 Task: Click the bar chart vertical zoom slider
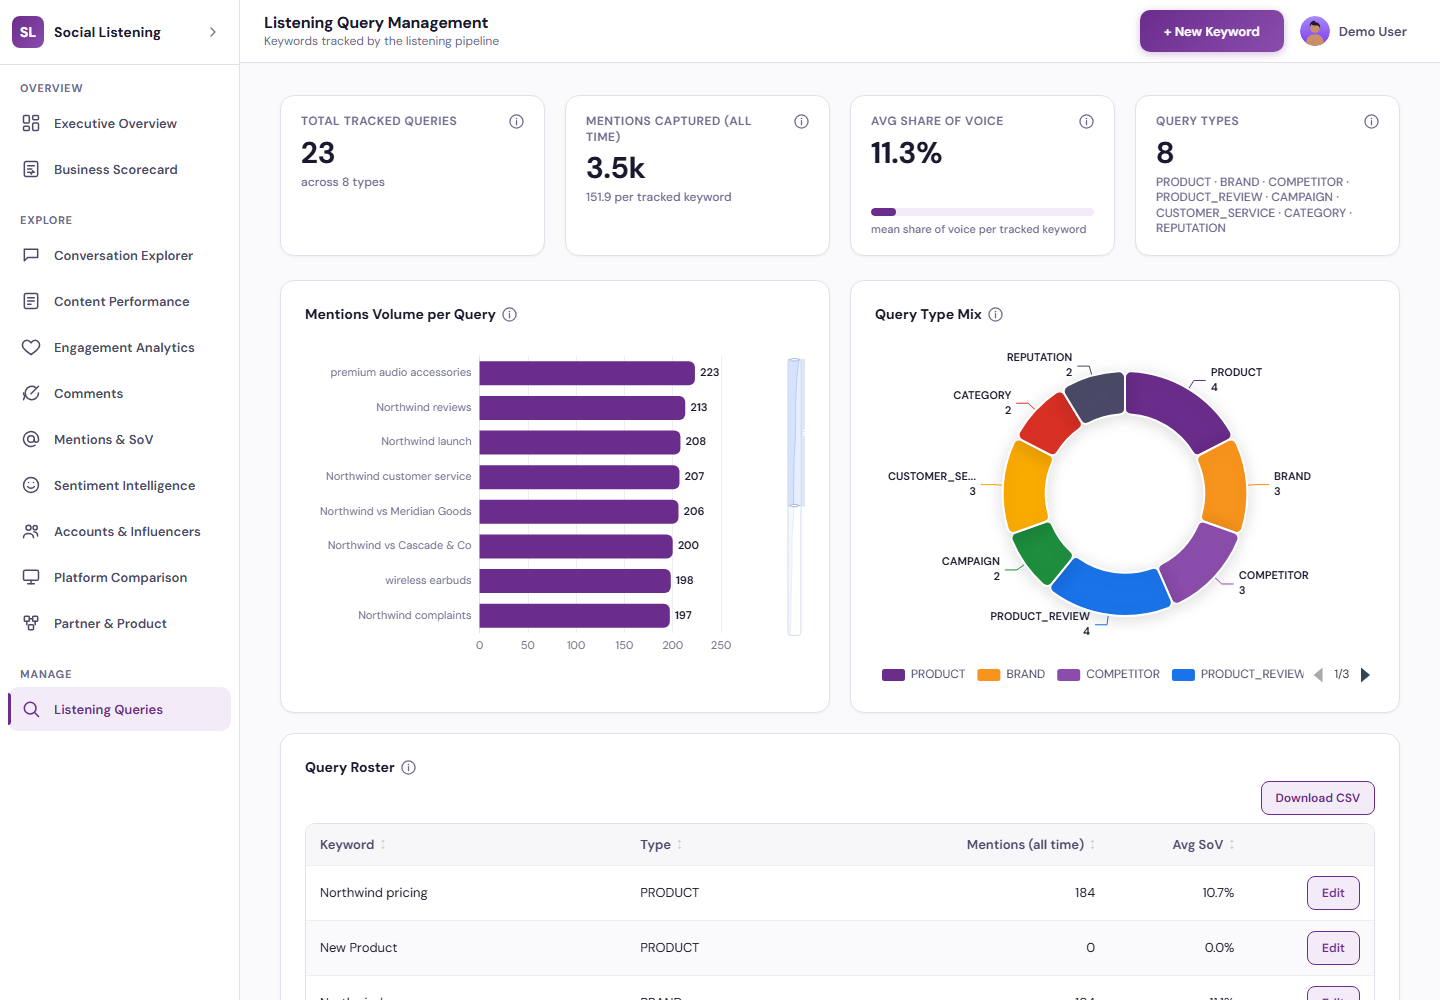click(x=795, y=496)
